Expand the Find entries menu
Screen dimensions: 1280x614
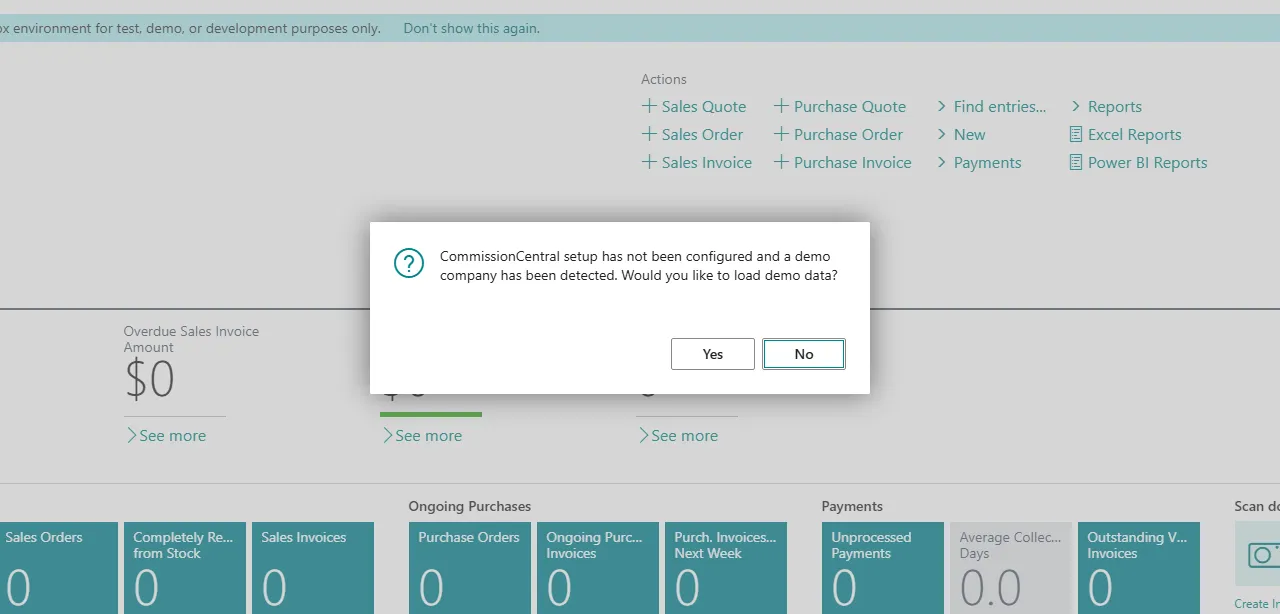point(991,106)
